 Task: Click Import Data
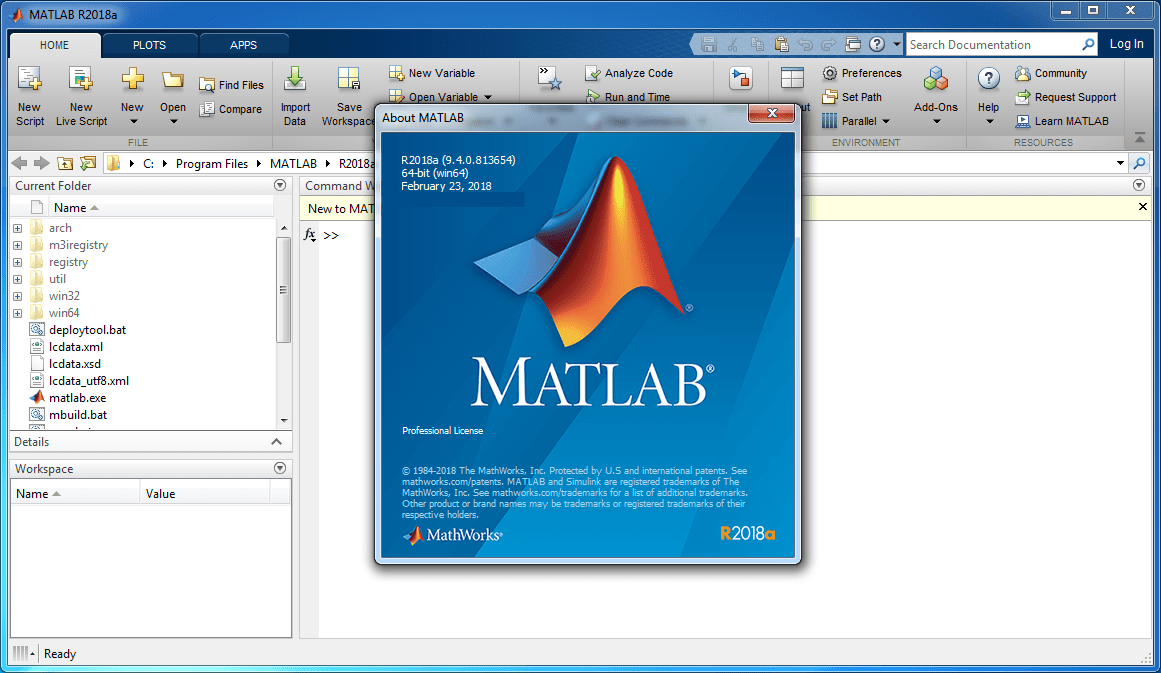tap(295, 96)
